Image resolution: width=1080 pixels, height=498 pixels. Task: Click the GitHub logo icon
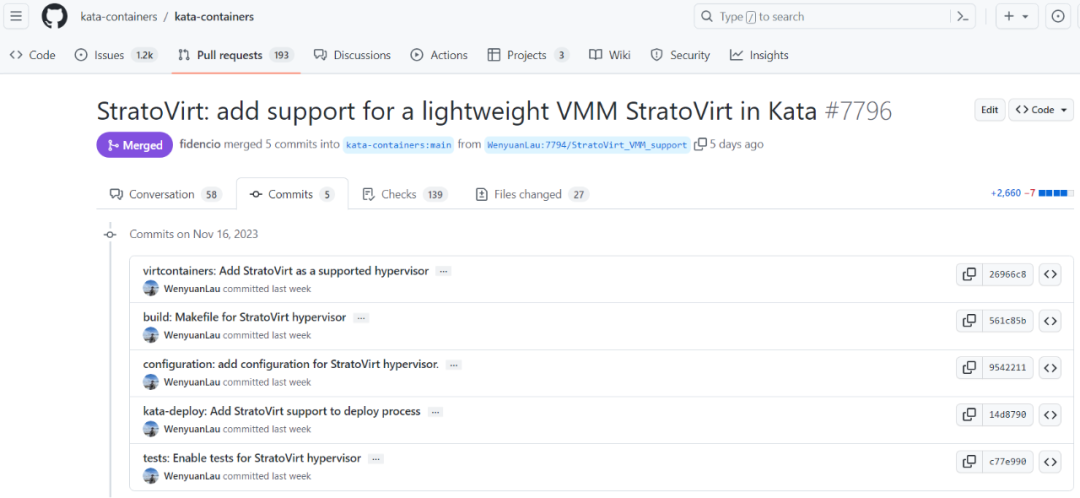click(53, 16)
